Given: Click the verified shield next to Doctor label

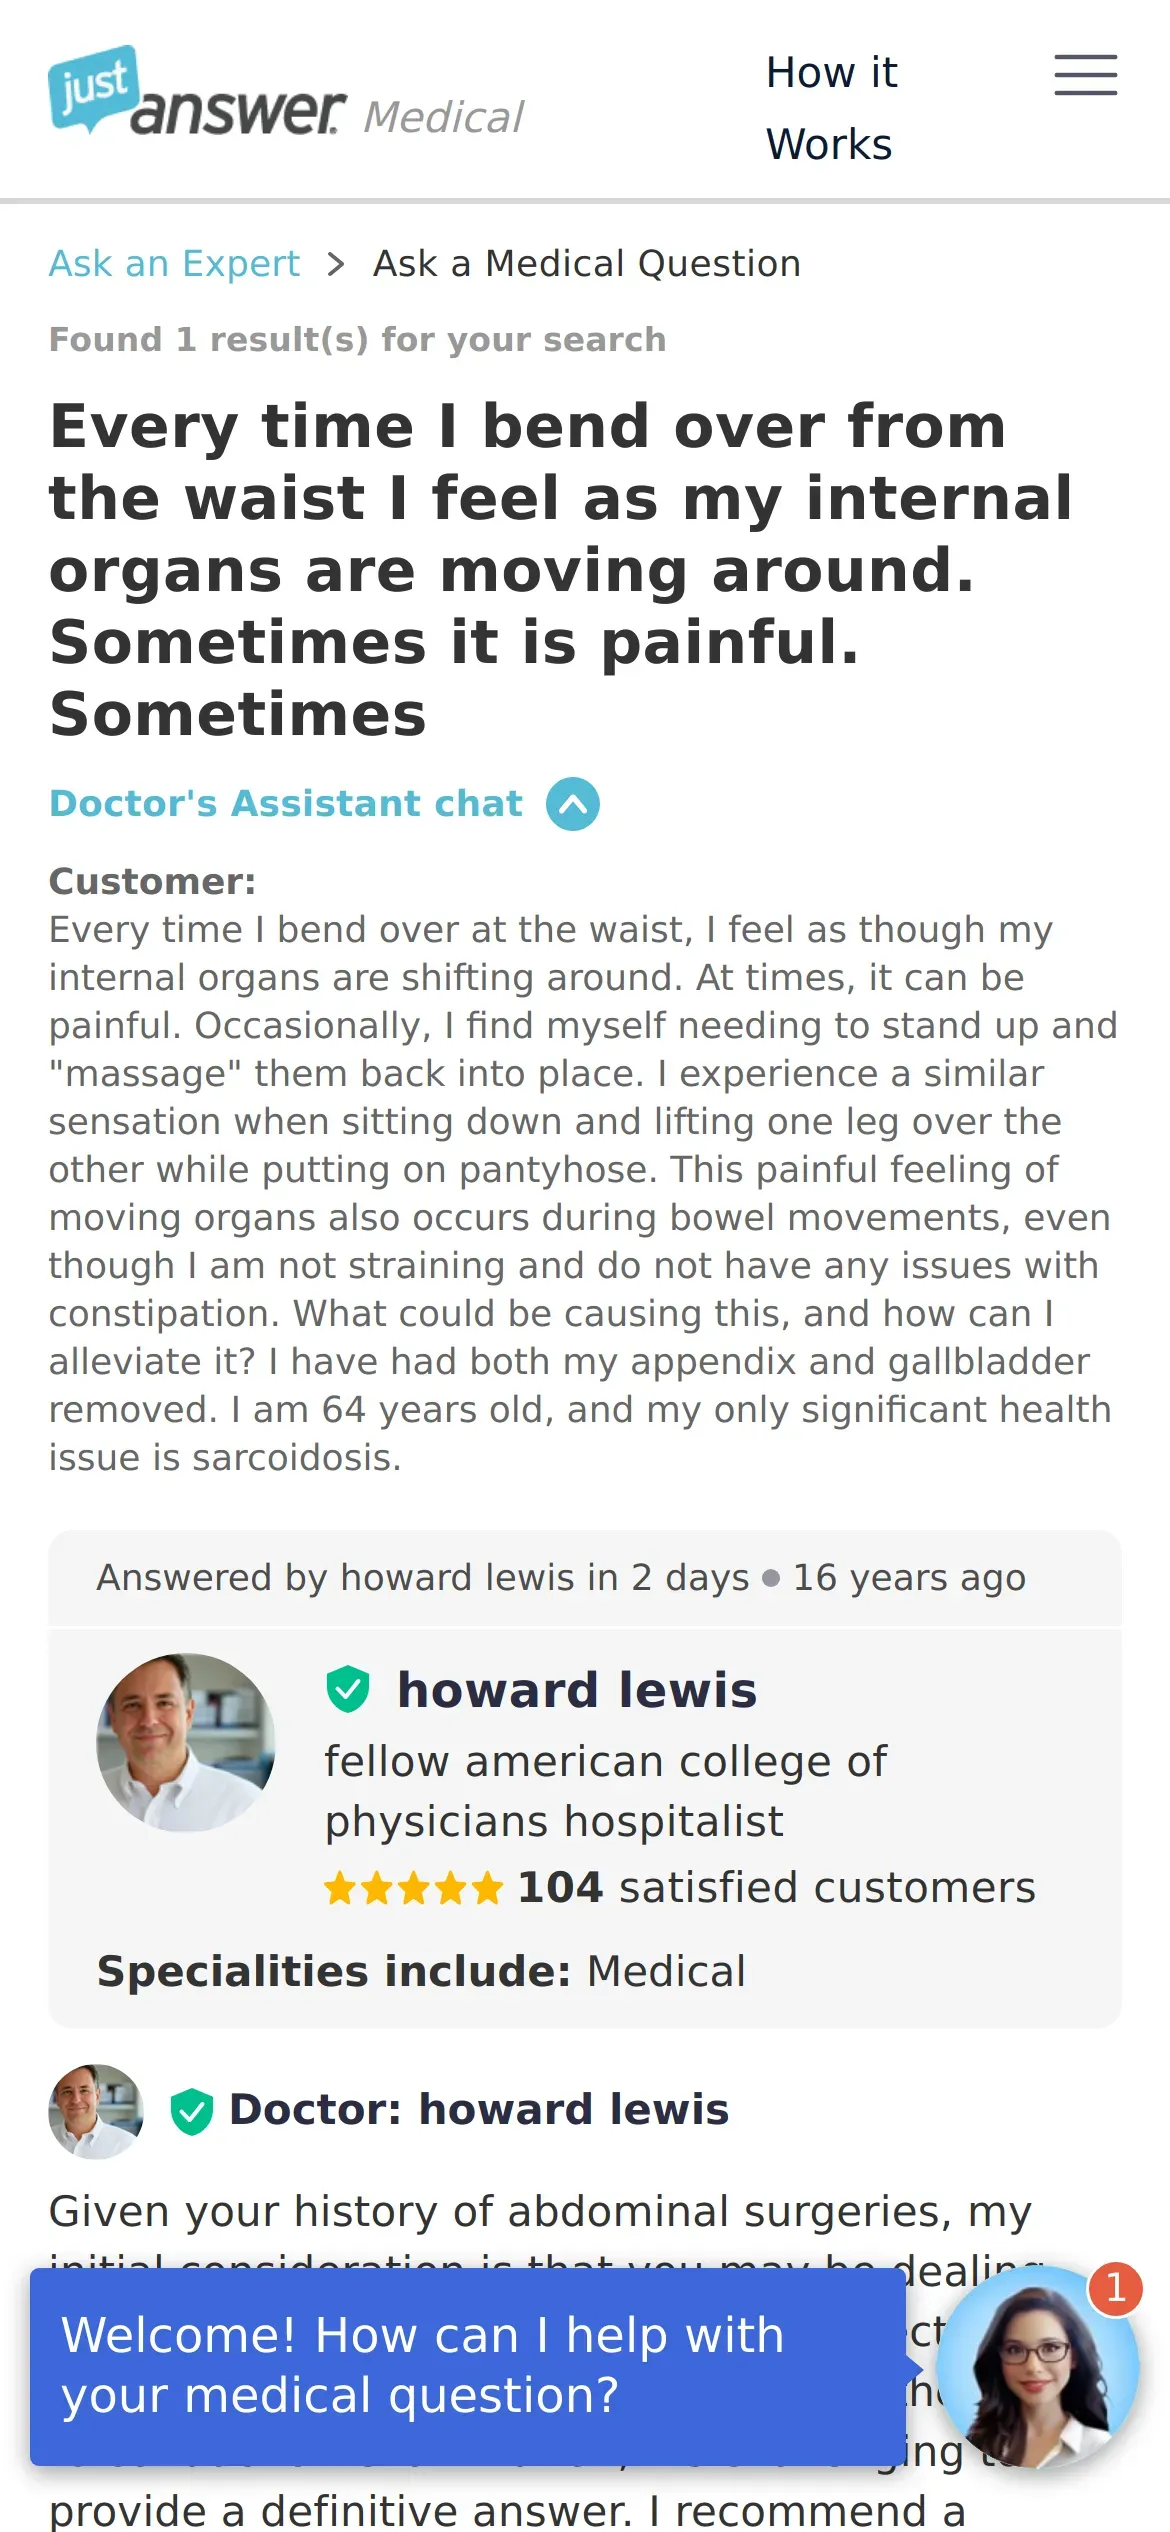Looking at the screenshot, I should tap(191, 2111).
